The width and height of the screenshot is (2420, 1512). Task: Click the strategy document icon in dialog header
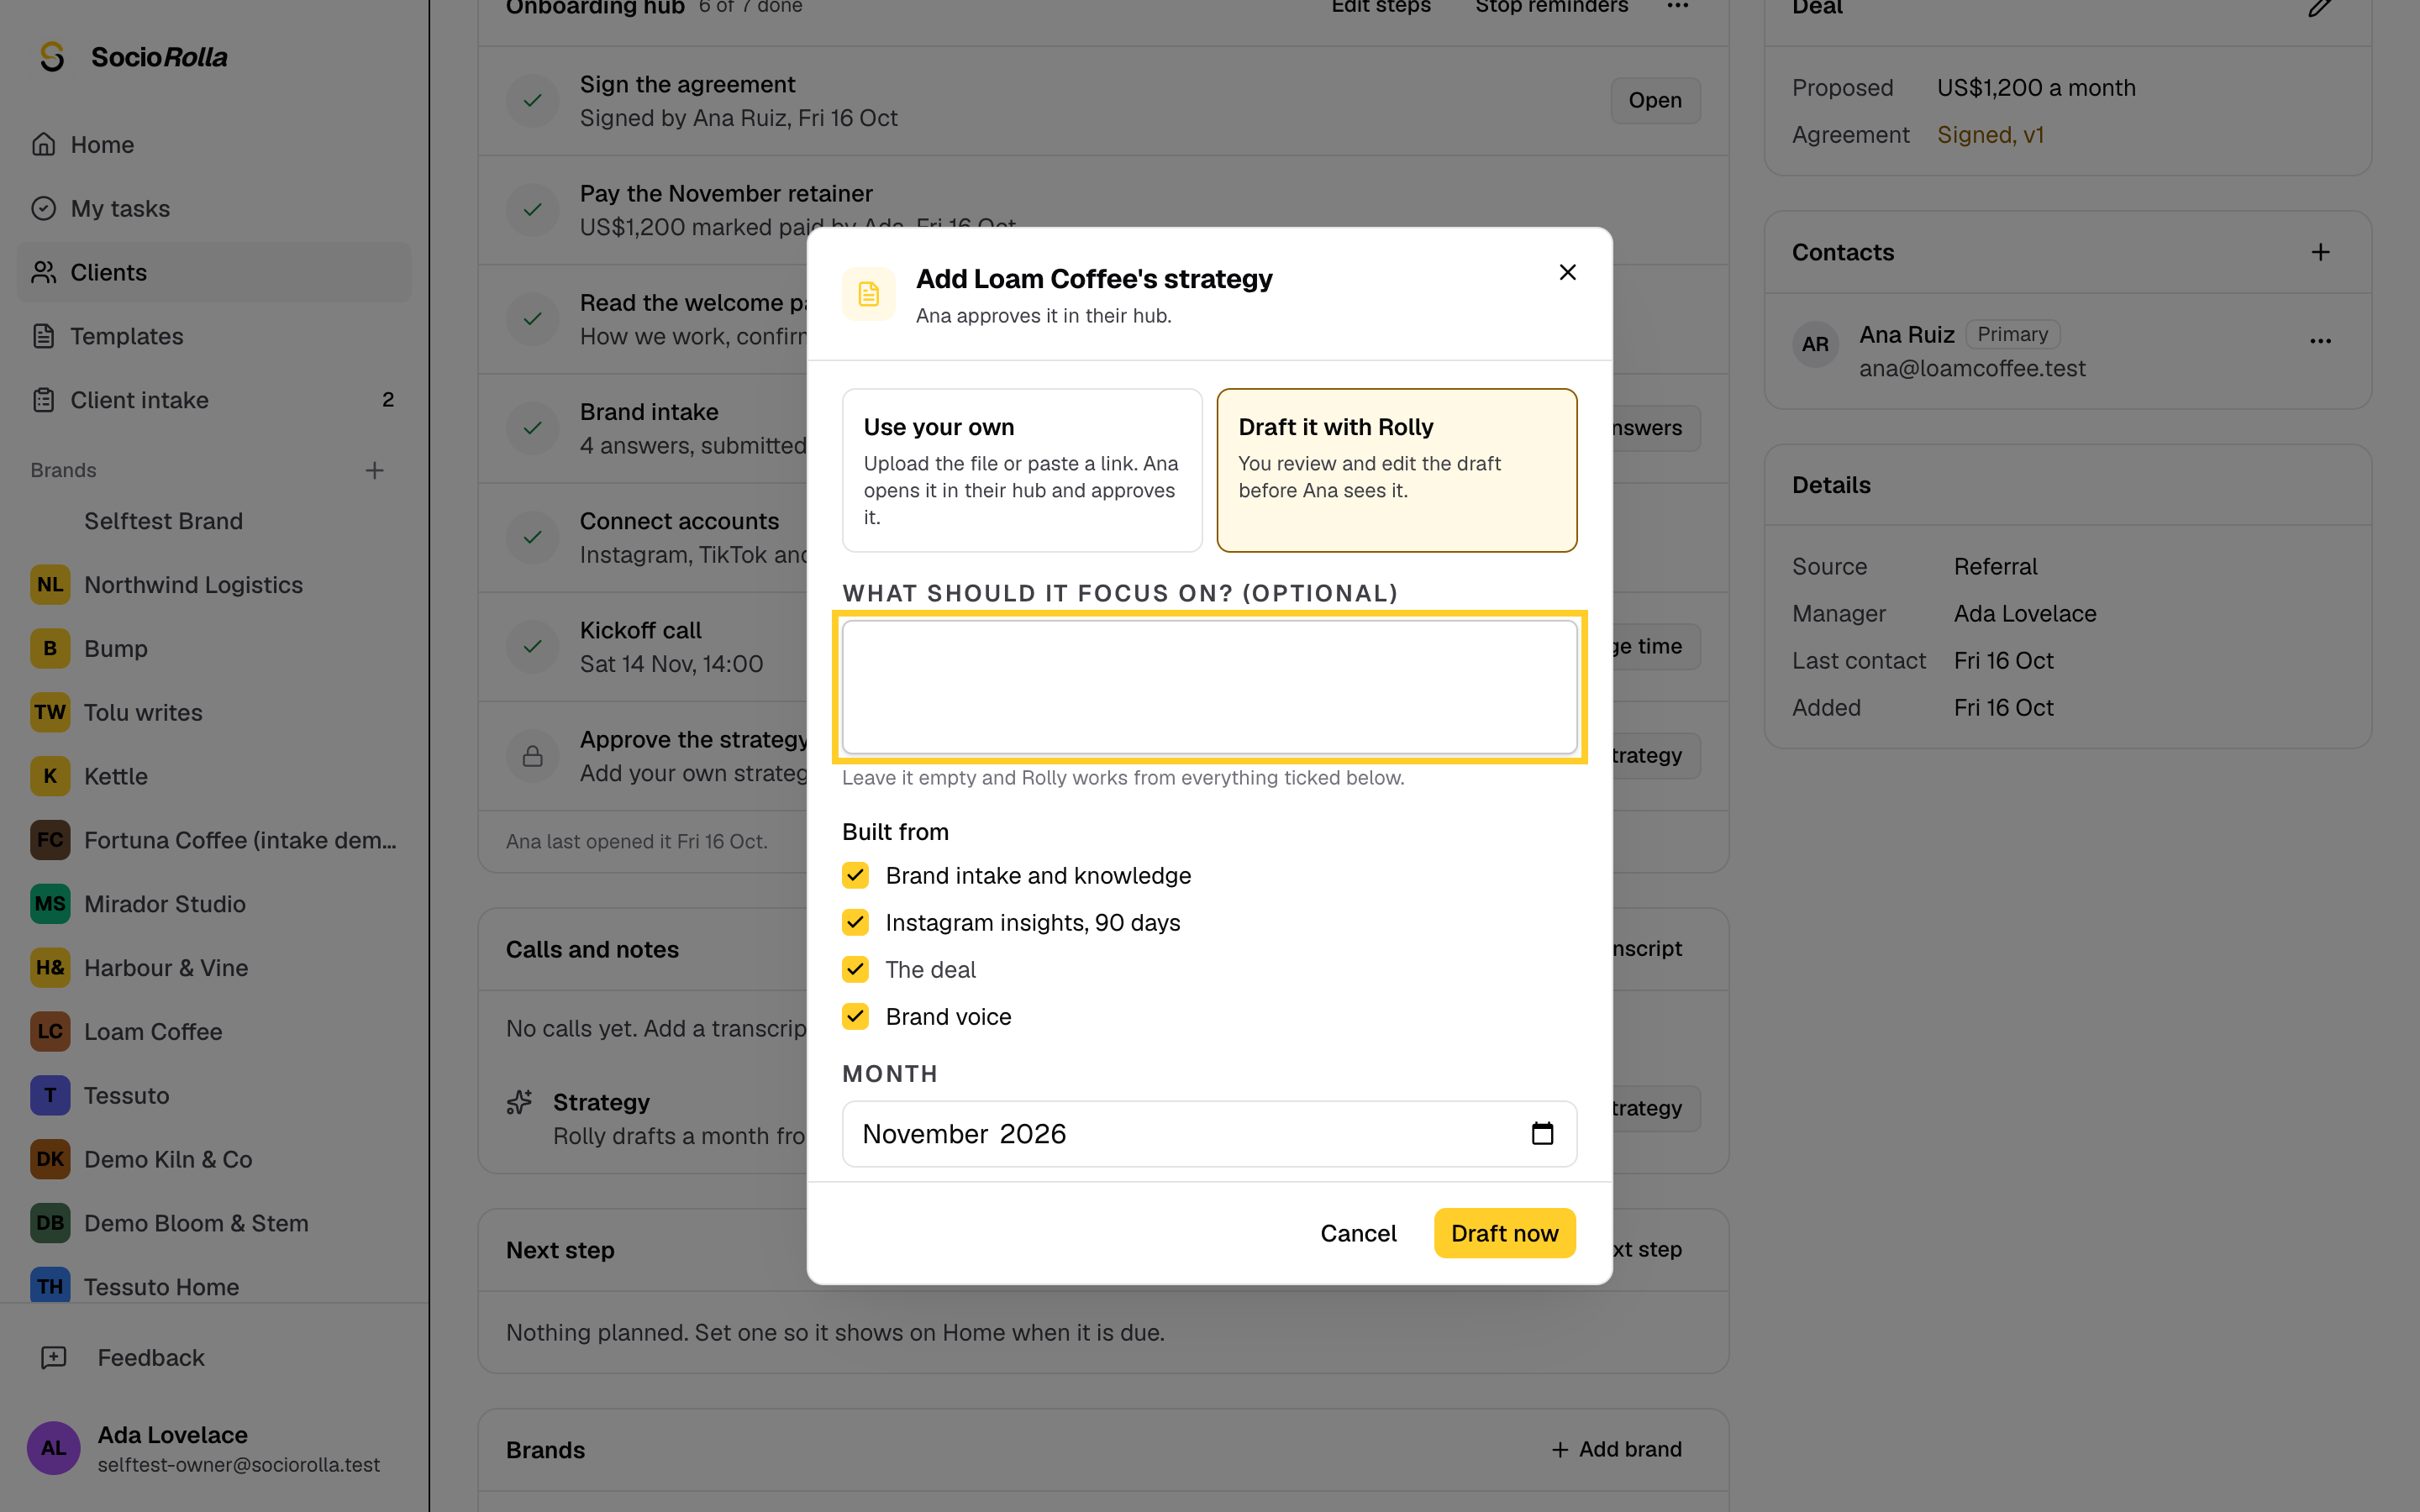(x=868, y=294)
